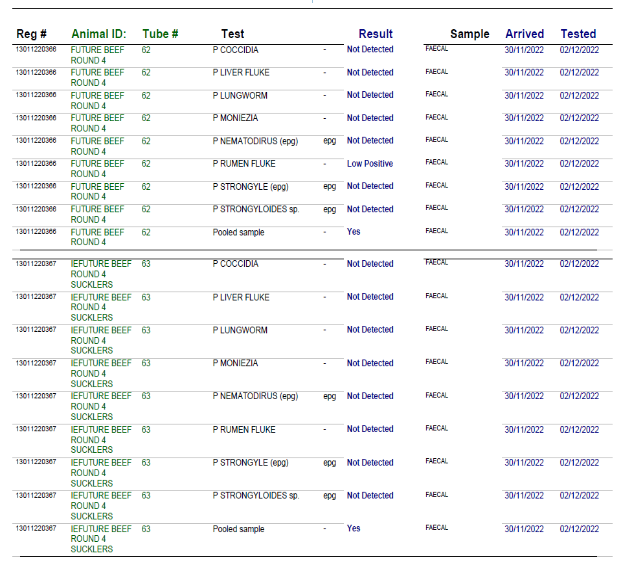This screenshot has width=634, height=577.
Task: Select "P LIVER FLUKE" test for tube 62
Action: pyautogui.click(x=241, y=73)
